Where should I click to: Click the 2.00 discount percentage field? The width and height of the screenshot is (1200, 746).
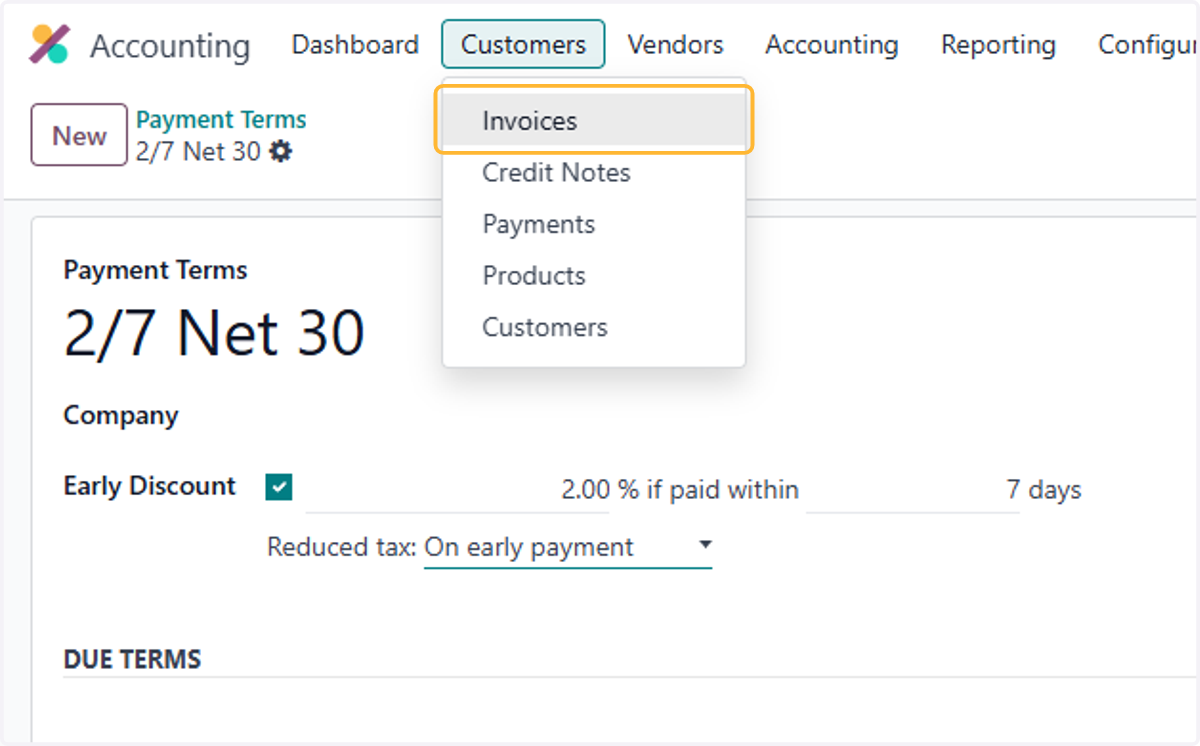pos(457,490)
